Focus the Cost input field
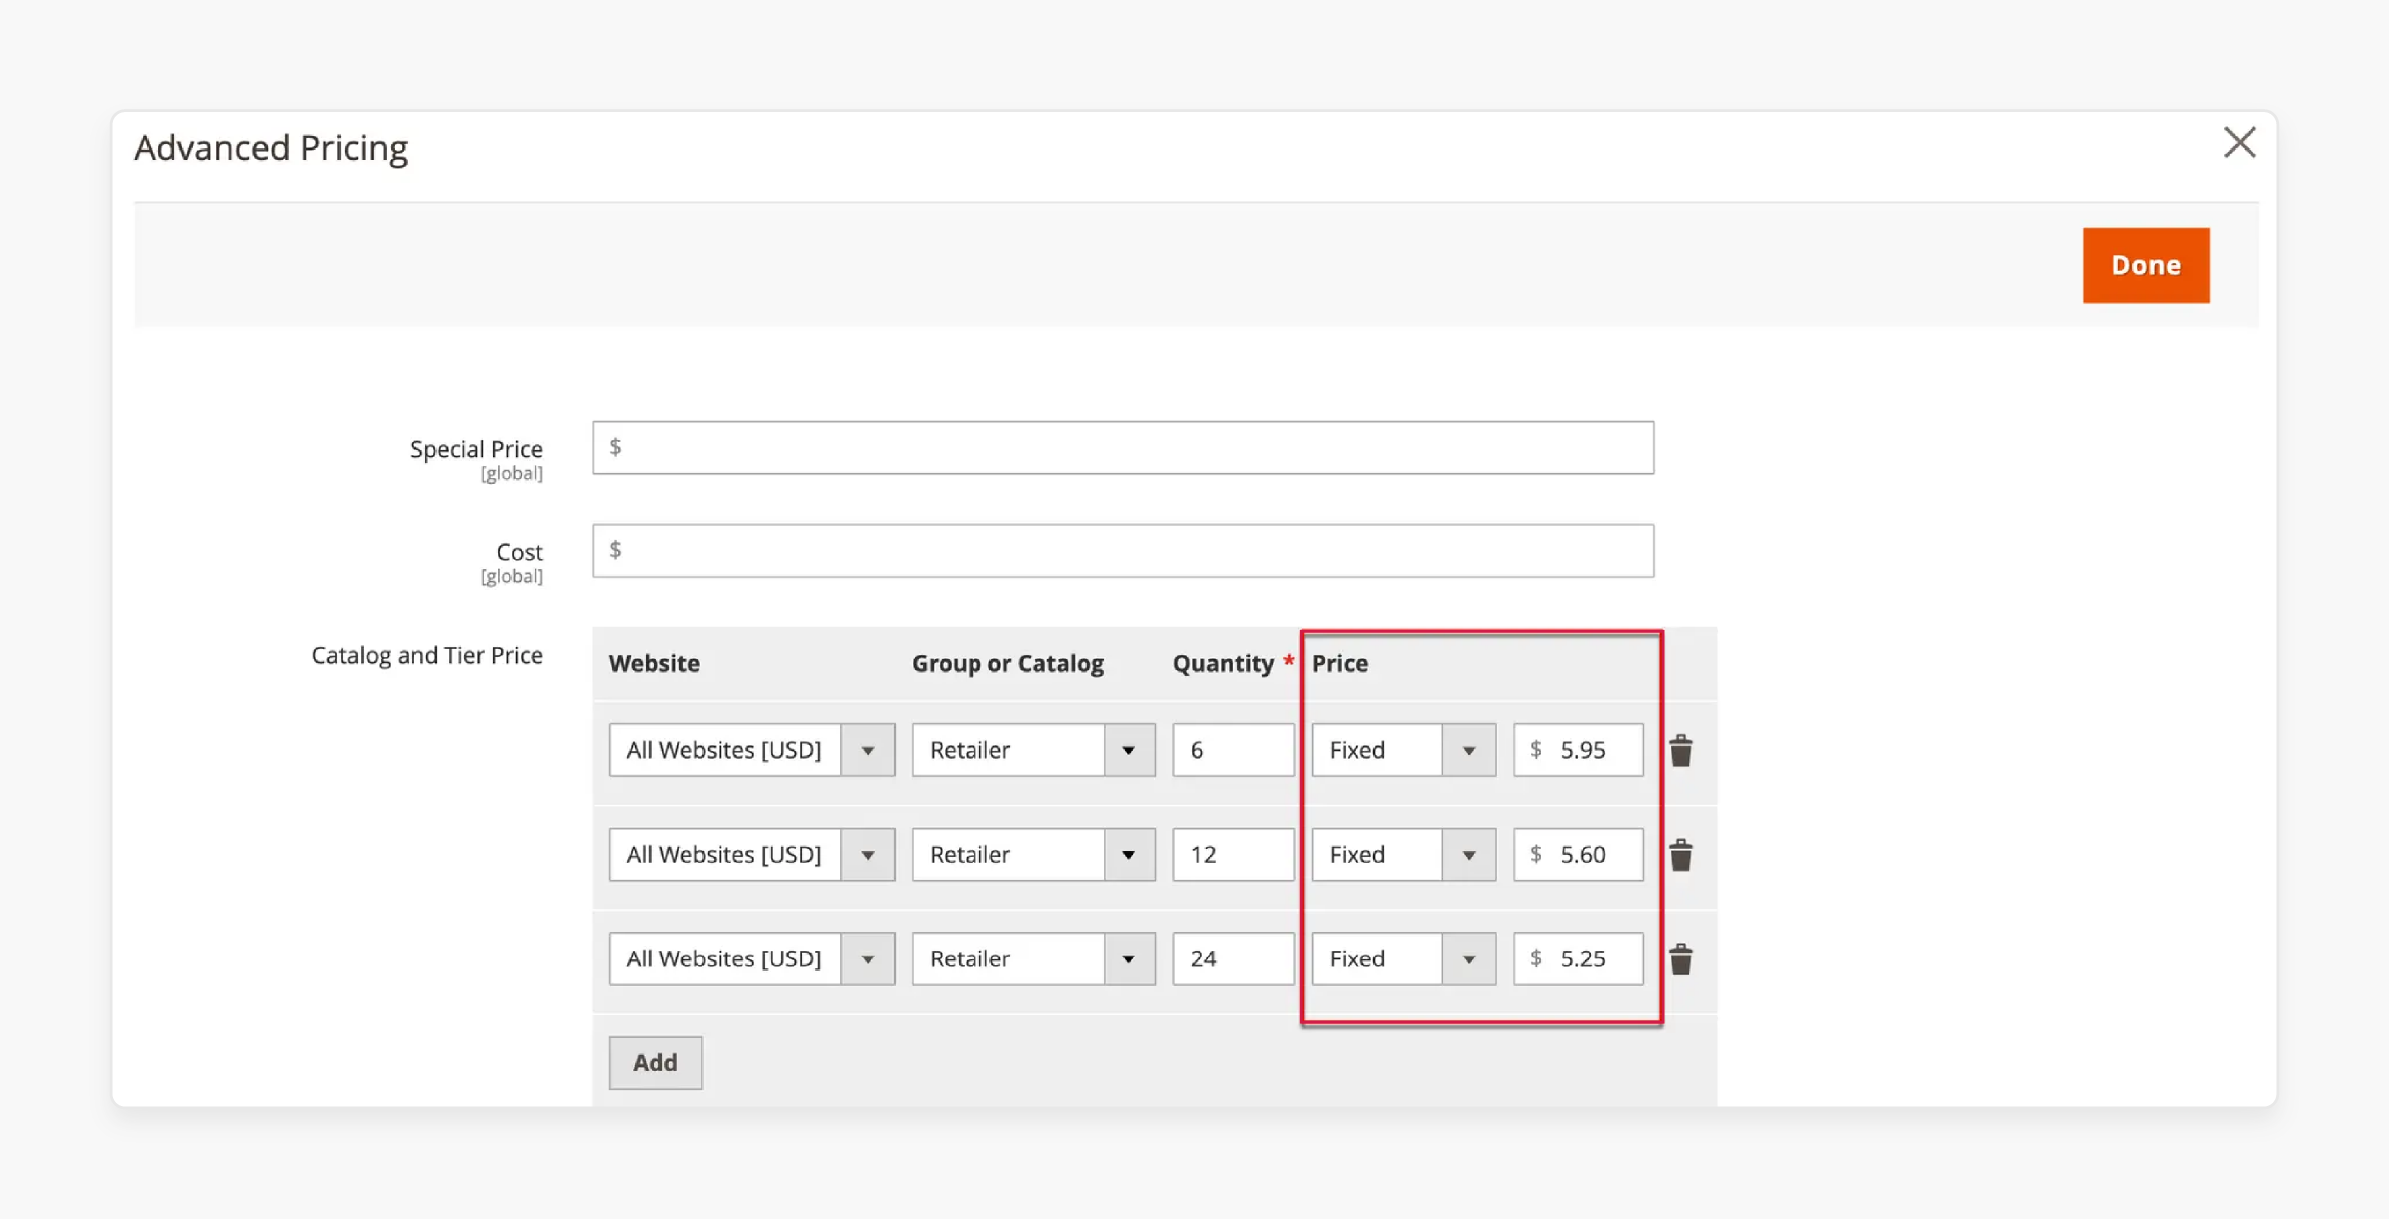 (x=1123, y=550)
